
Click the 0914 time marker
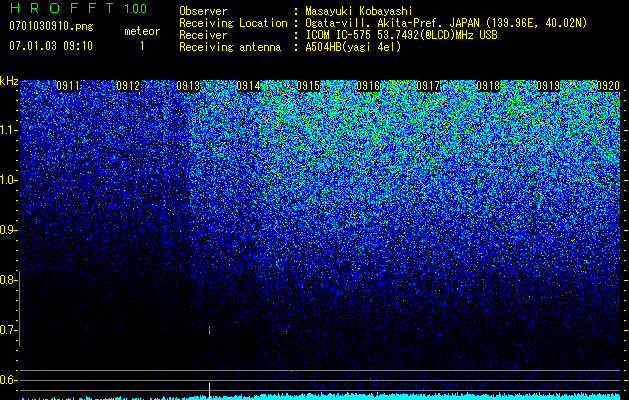pos(248,86)
